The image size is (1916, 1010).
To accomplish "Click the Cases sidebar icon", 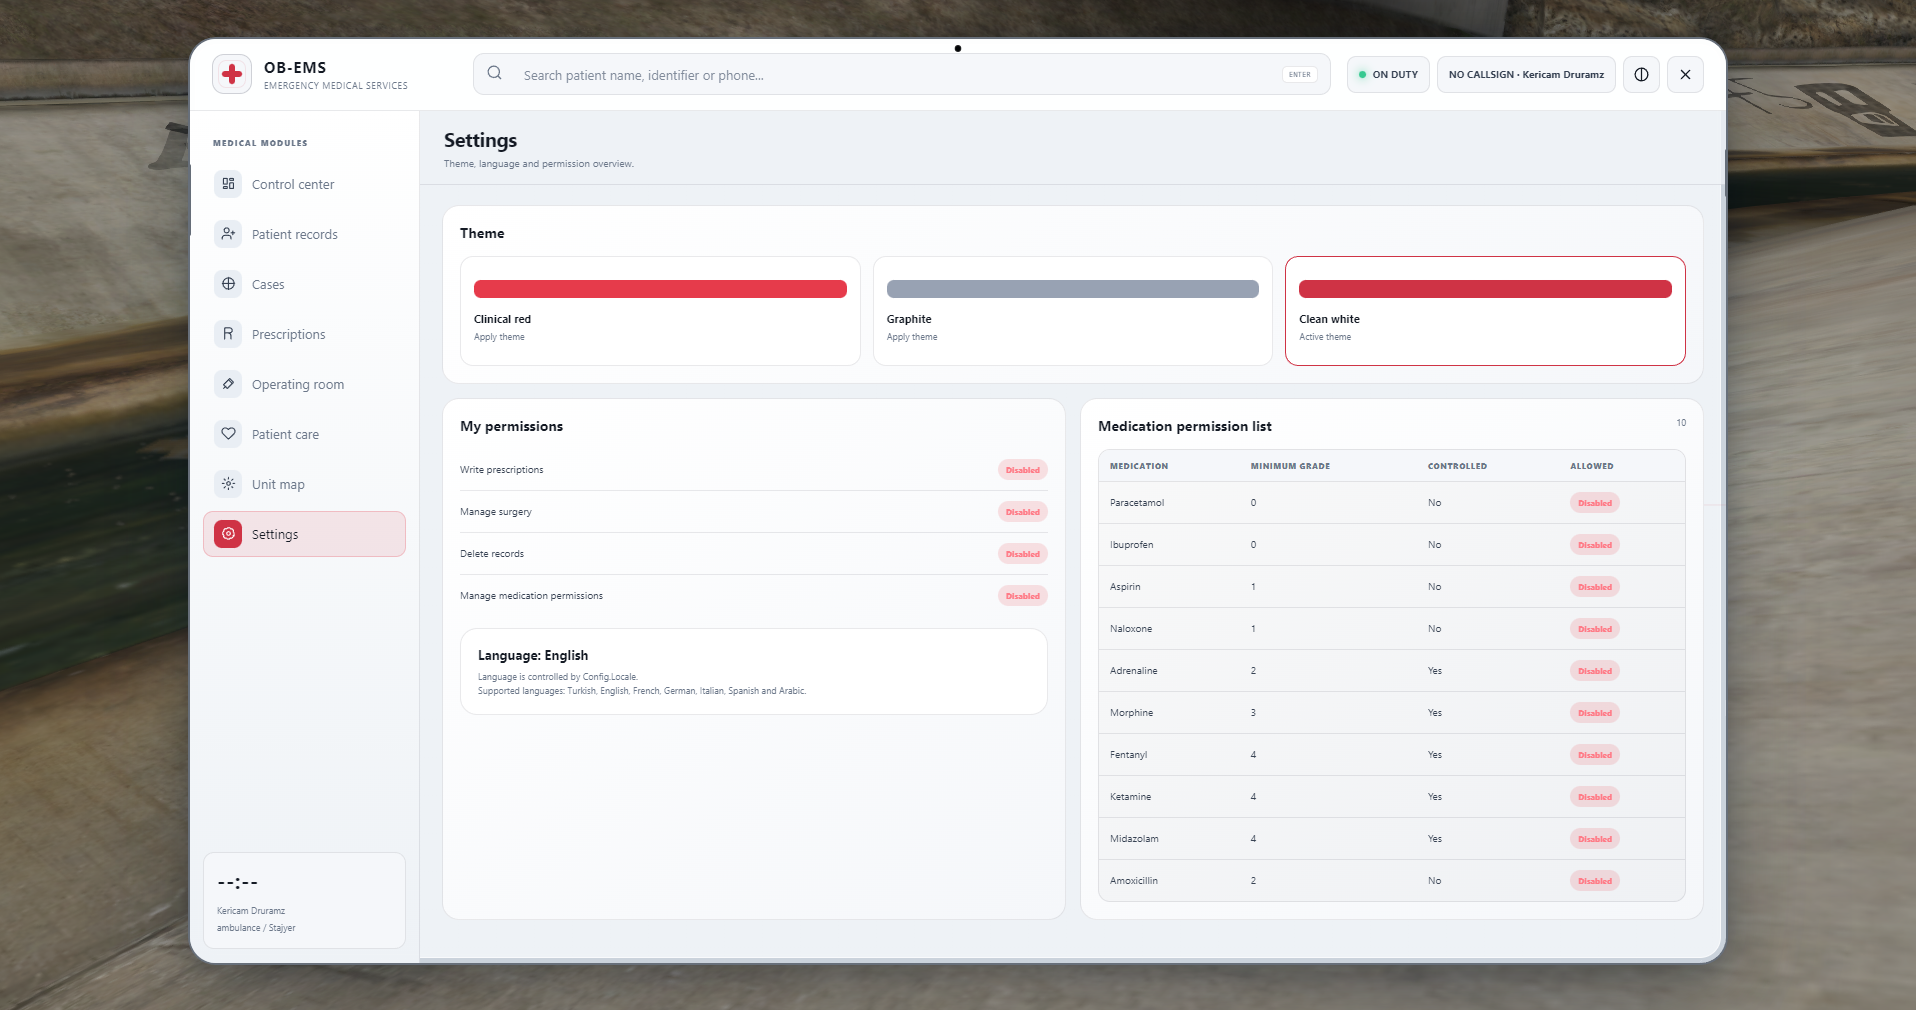I will (x=228, y=284).
